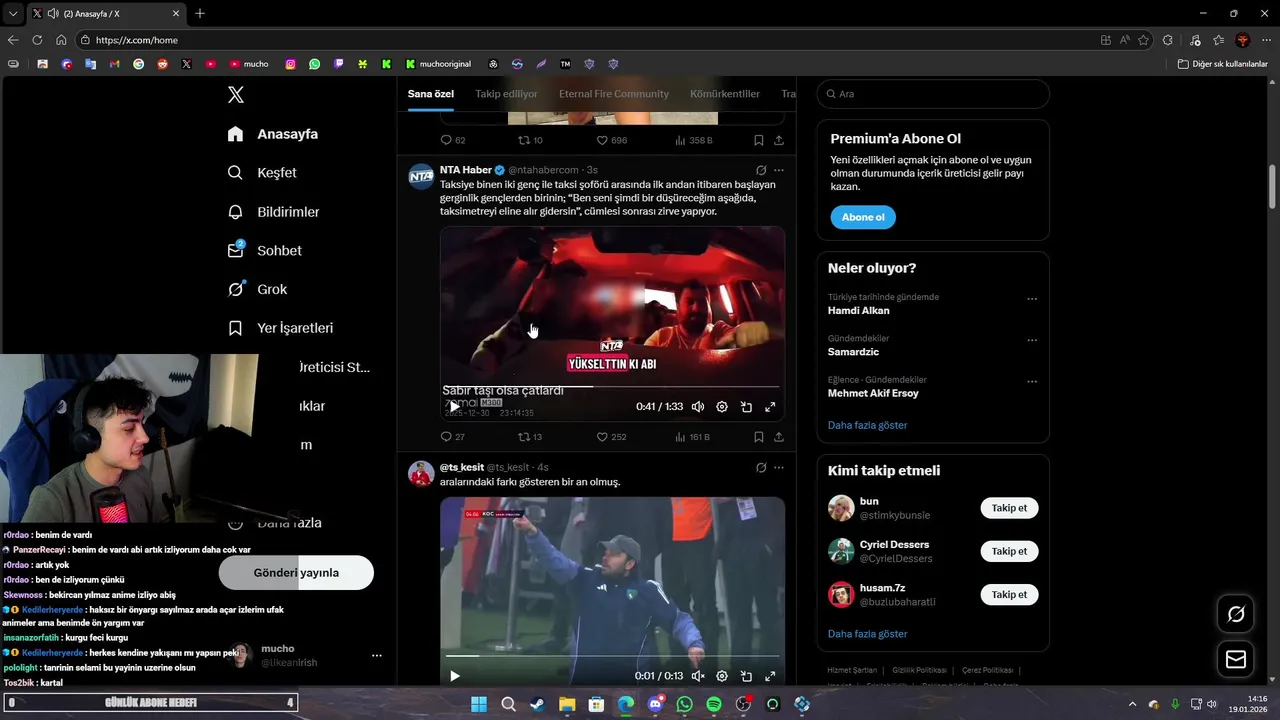This screenshot has width=1280, height=720.
Task: Follow husam.7z with Takip et
Action: pos(1009,594)
